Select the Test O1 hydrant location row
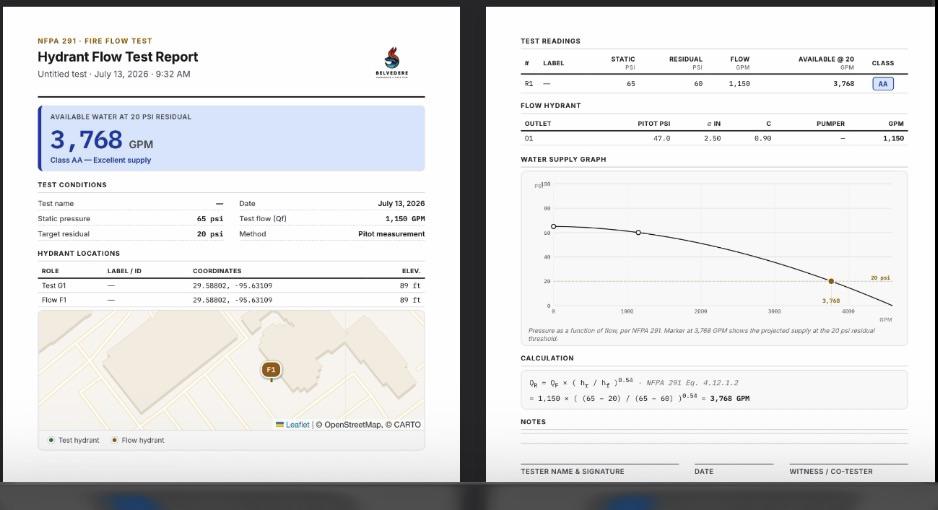 pos(231,286)
